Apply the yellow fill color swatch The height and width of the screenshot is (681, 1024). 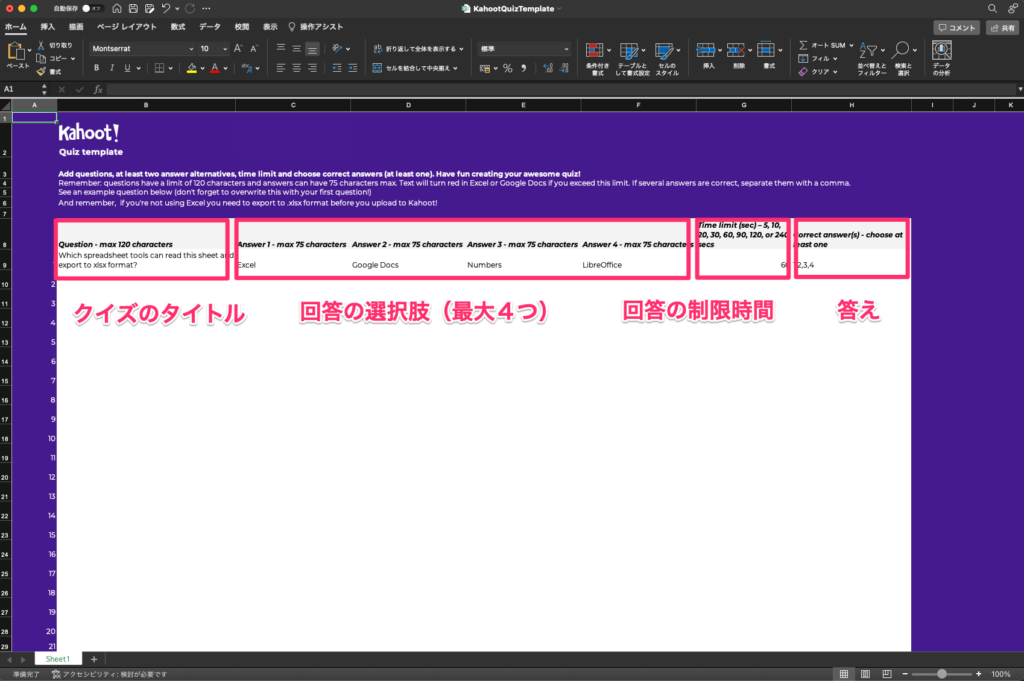192,68
